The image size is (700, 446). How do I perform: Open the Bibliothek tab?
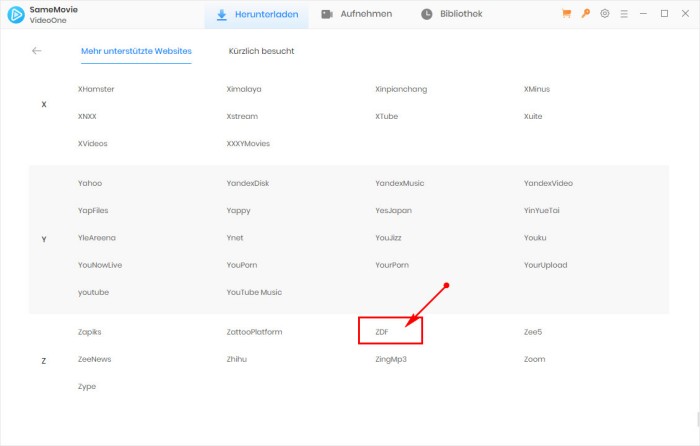452,14
